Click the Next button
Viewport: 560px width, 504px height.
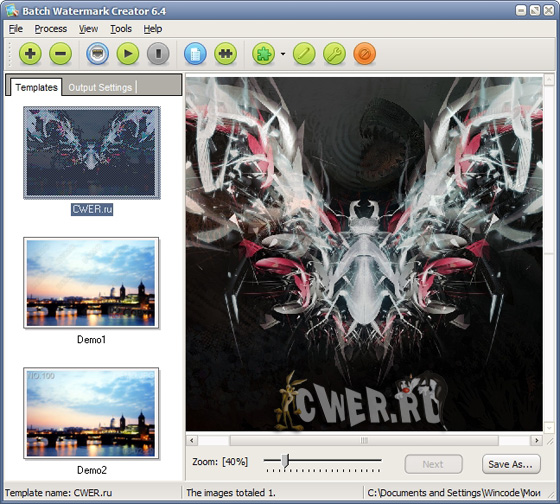coord(433,464)
